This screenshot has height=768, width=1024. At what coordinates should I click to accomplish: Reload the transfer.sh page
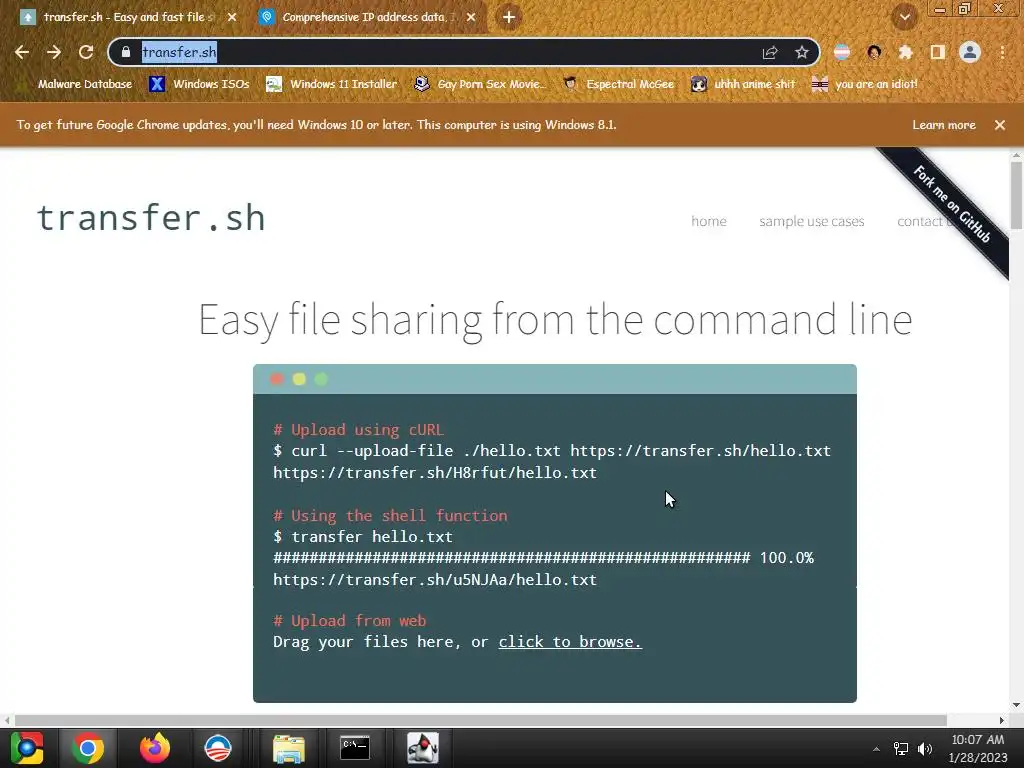click(86, 52)
